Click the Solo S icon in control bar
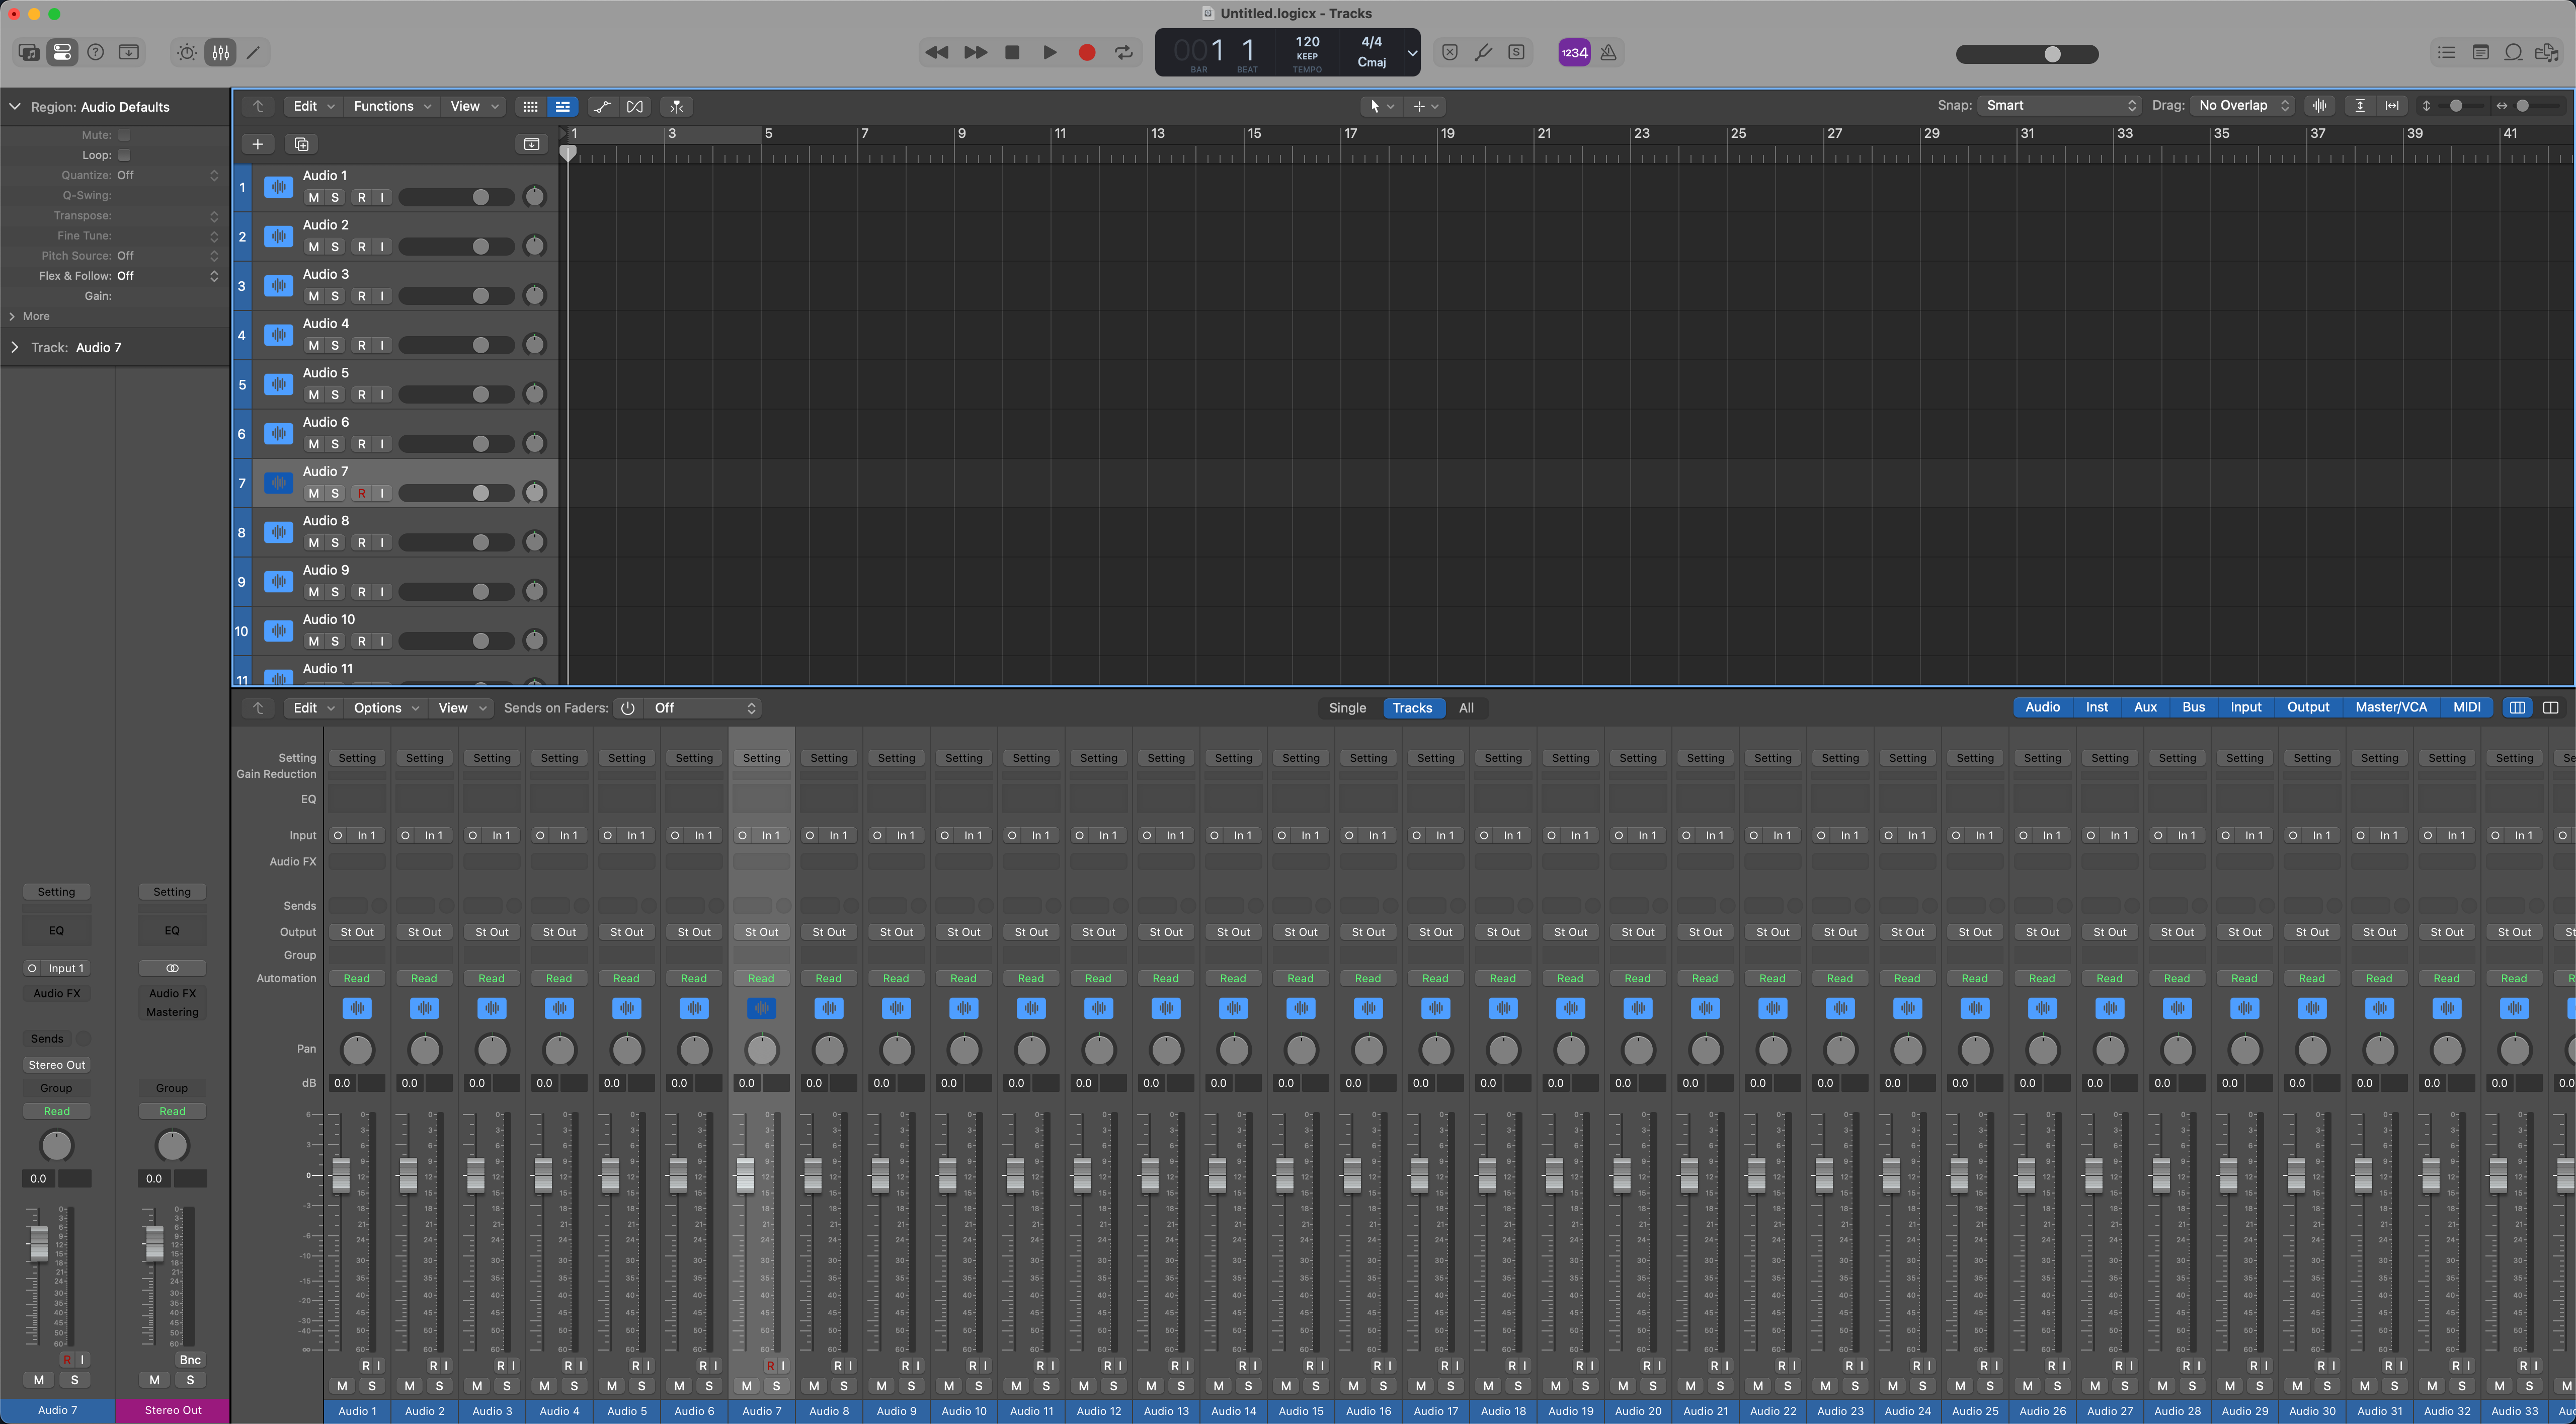2576x1424 pixels. click(1516, 52)
